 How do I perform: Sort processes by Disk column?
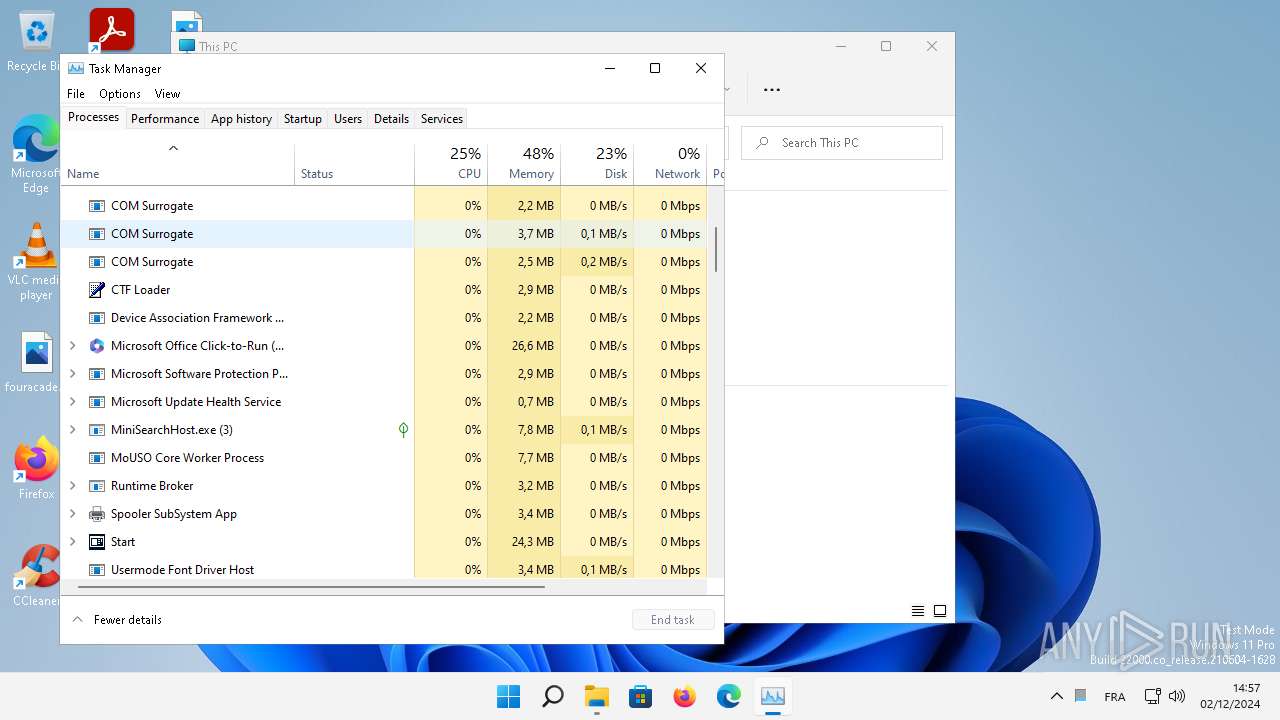point(597,164)
